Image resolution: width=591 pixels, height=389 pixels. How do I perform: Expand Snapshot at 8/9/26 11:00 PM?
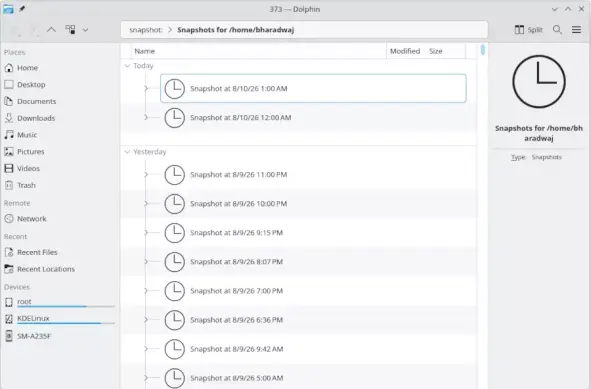tap(146, 175)
